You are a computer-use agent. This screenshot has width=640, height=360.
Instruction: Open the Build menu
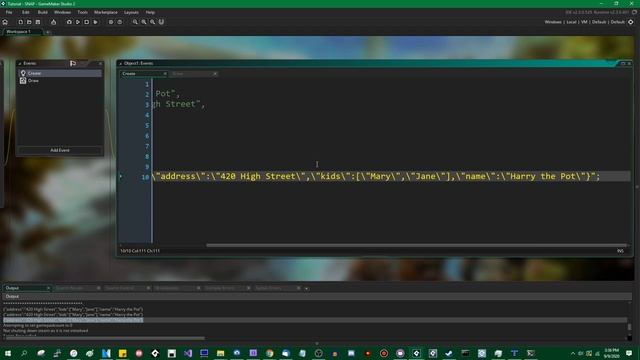(42, 12)
